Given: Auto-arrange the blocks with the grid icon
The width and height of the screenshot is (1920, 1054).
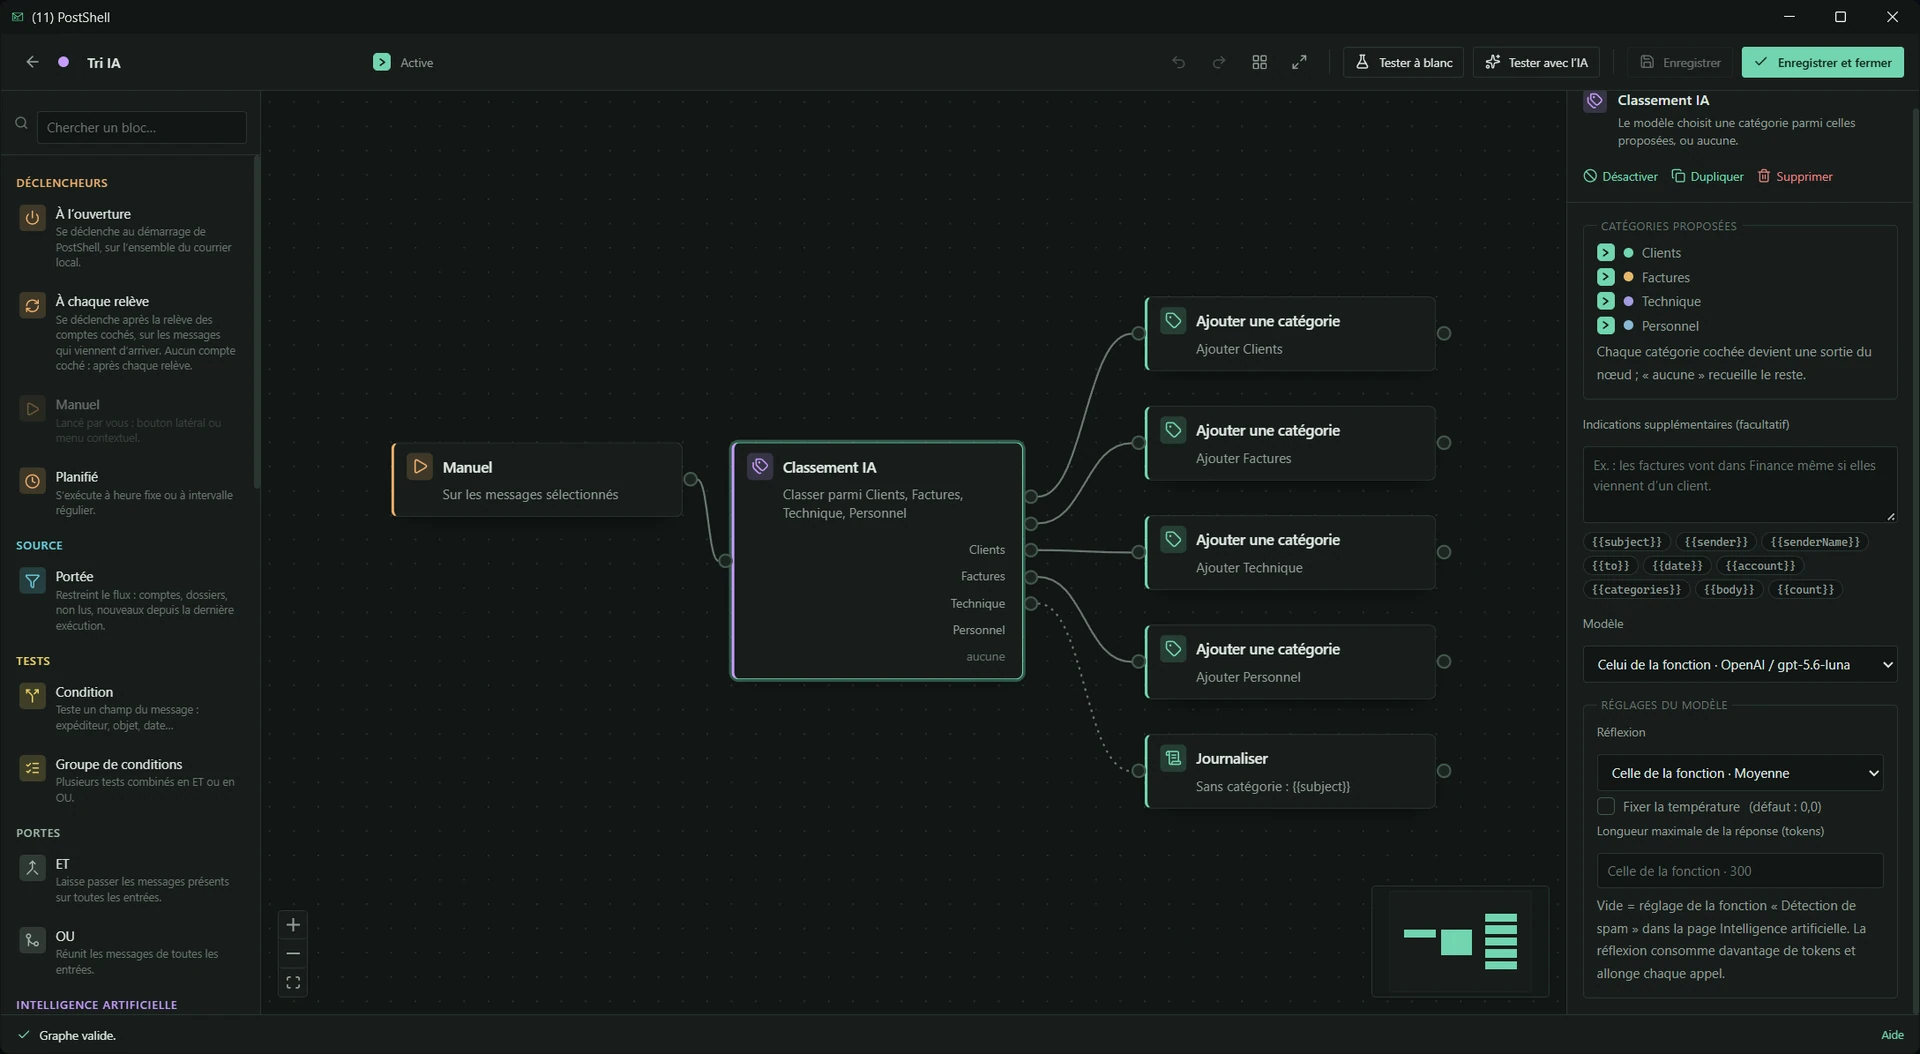Looking at the screenshot, I should [1259, 62].
